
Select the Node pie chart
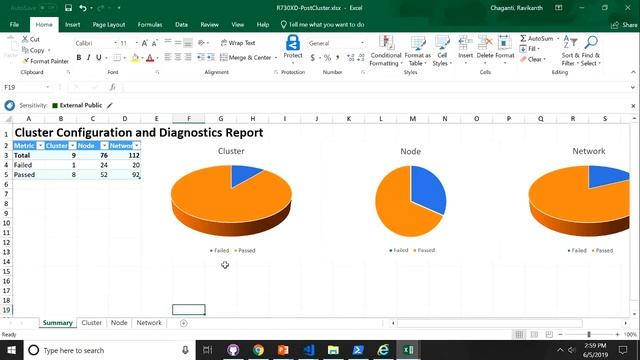click(411, 201)
